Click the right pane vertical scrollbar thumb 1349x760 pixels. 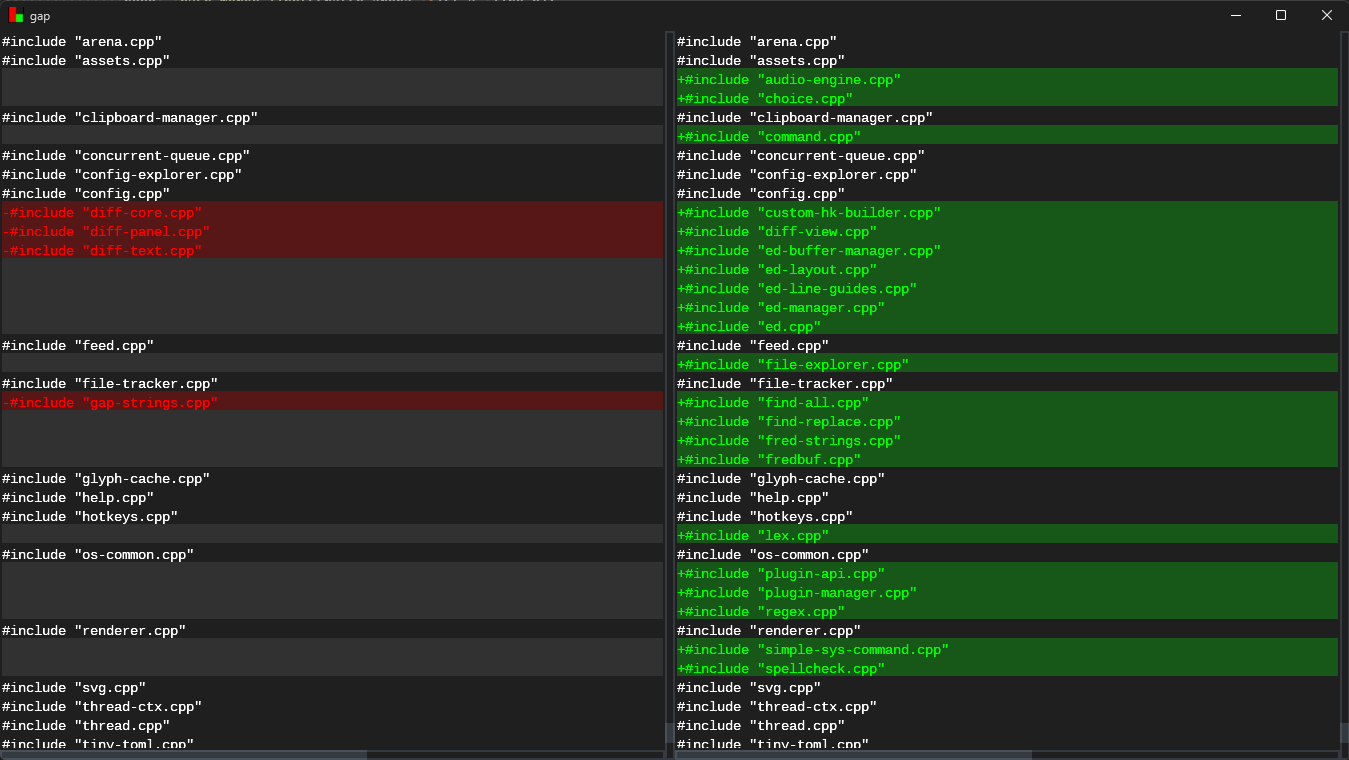pyautogui.click(x=1343, y=733)
